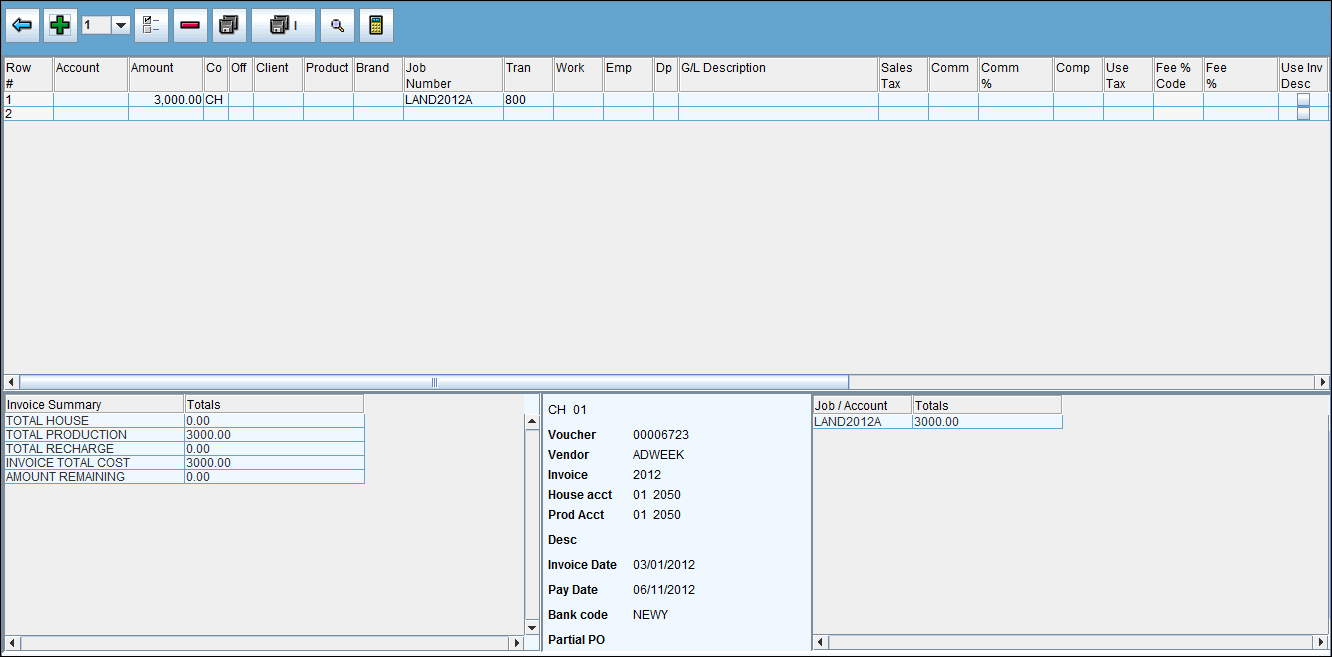Screen dimensions: 1332x657
Task: Select the LAND2012A job number cell in grid
Action: tap(453, 100)
